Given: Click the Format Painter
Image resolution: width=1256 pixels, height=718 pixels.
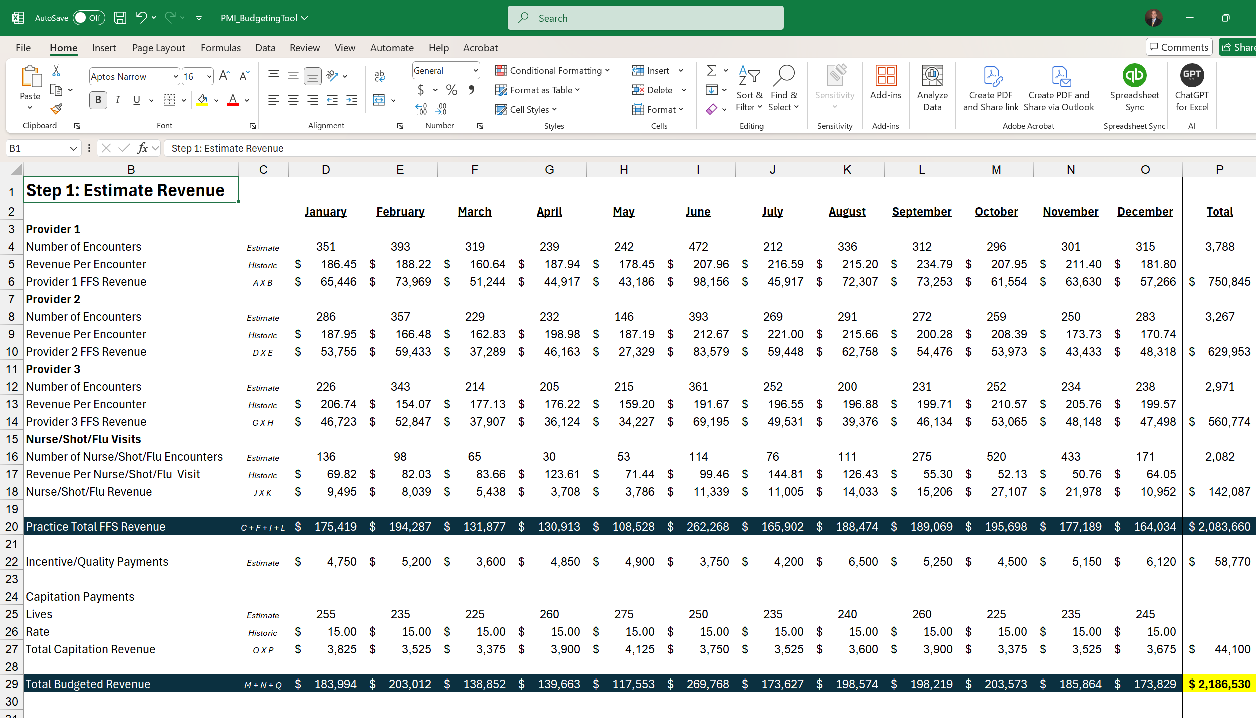Looking at the screenshot, I should coord(56,109).
